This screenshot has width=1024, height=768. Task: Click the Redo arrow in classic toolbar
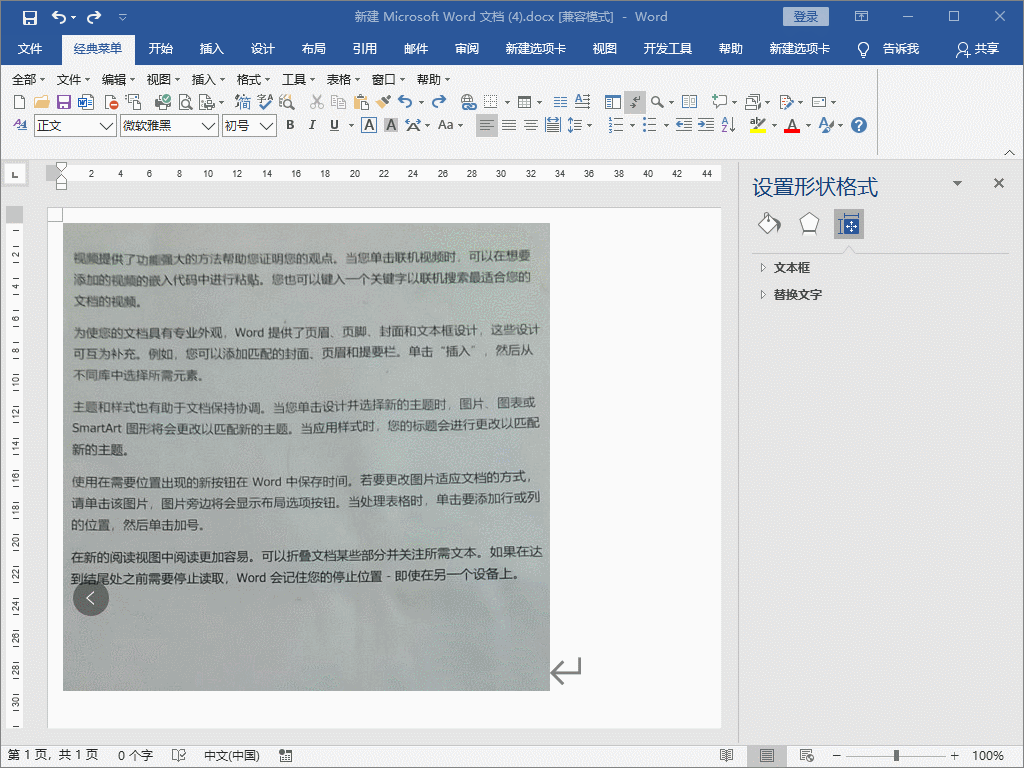[439, 102]
